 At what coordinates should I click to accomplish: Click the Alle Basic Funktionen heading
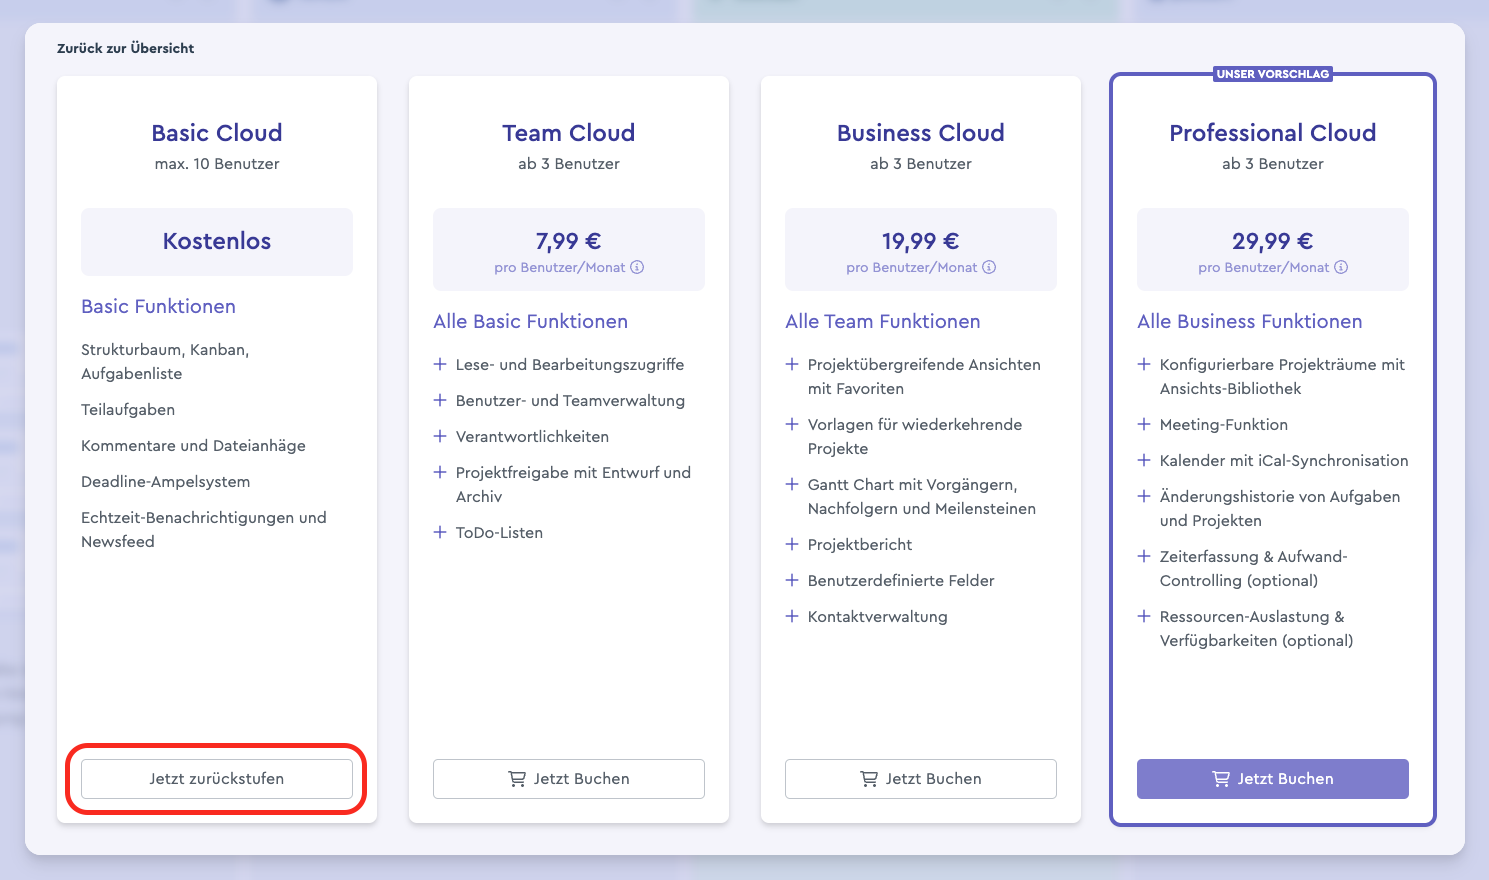coord(530,321)
